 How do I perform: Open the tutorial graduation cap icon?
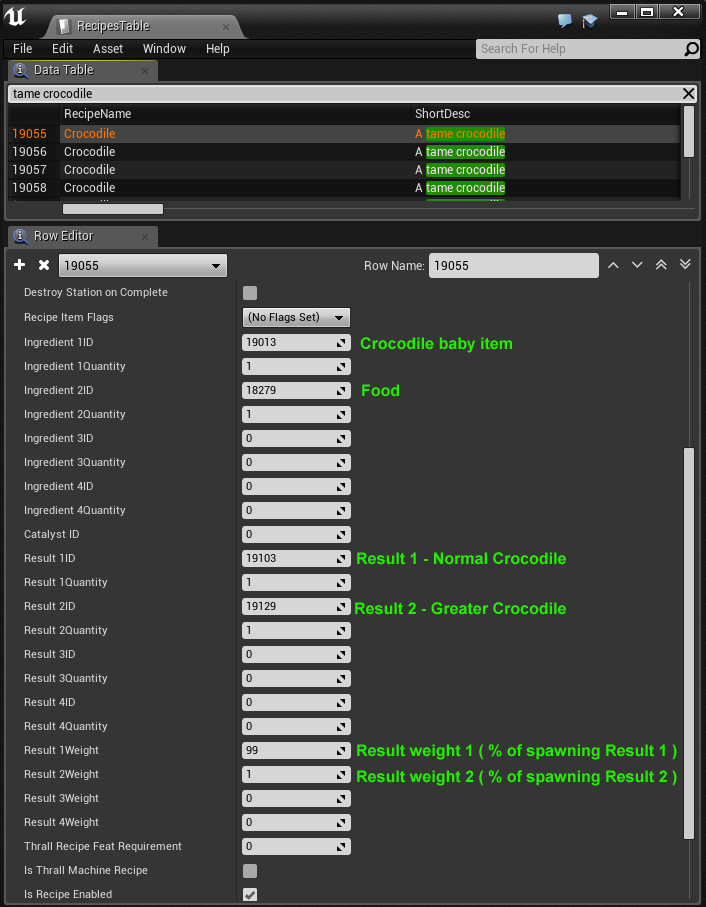pyautogui.click(x=590, y=20)
